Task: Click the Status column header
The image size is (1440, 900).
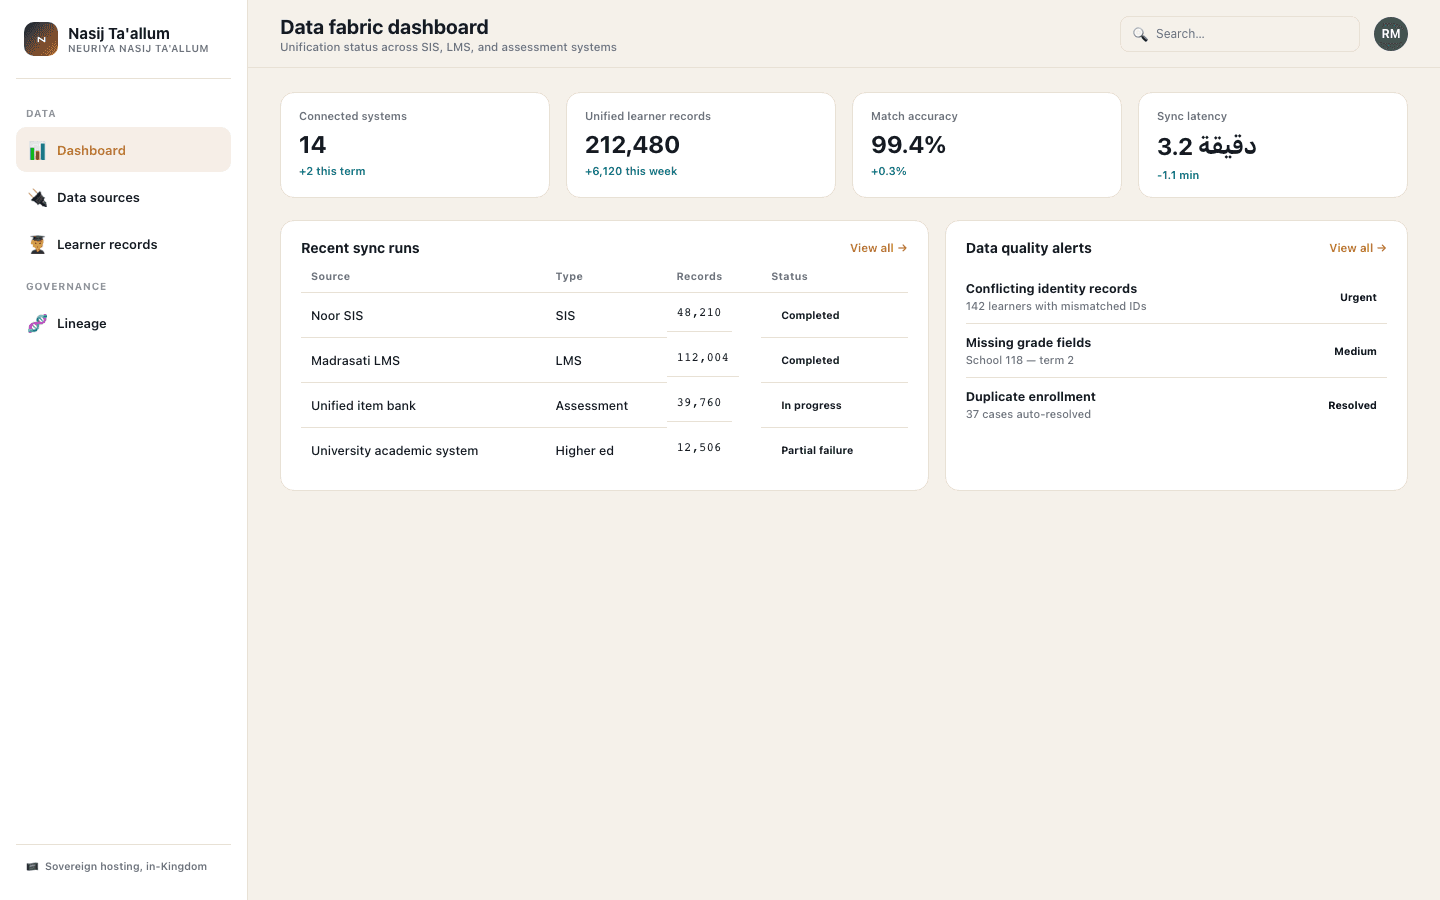Action: click(x=789, y=277)
